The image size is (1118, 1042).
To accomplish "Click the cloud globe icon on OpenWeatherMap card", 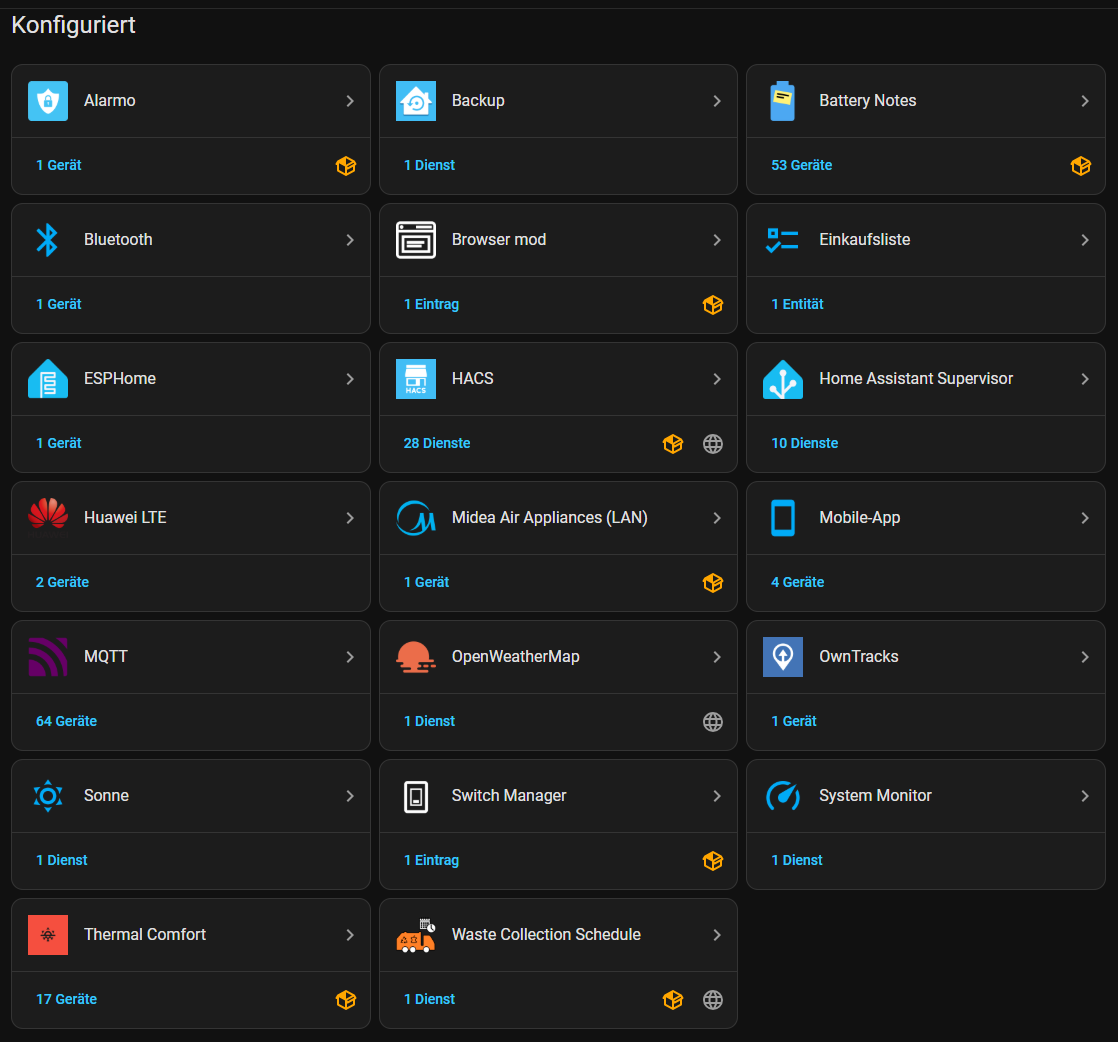I will [x=713, y=722].
